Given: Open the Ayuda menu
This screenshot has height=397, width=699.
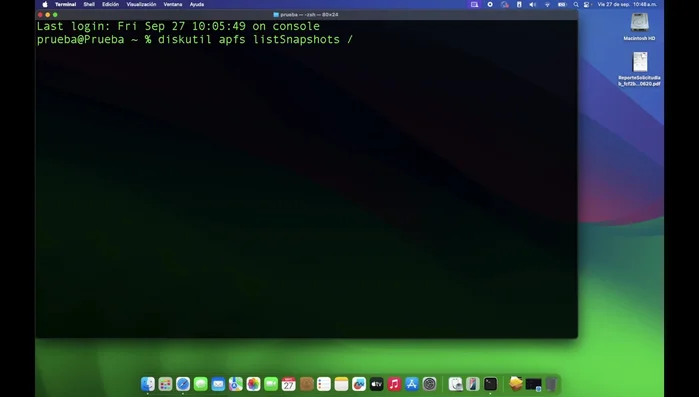Looking at the screenshot, I should 197,4.
